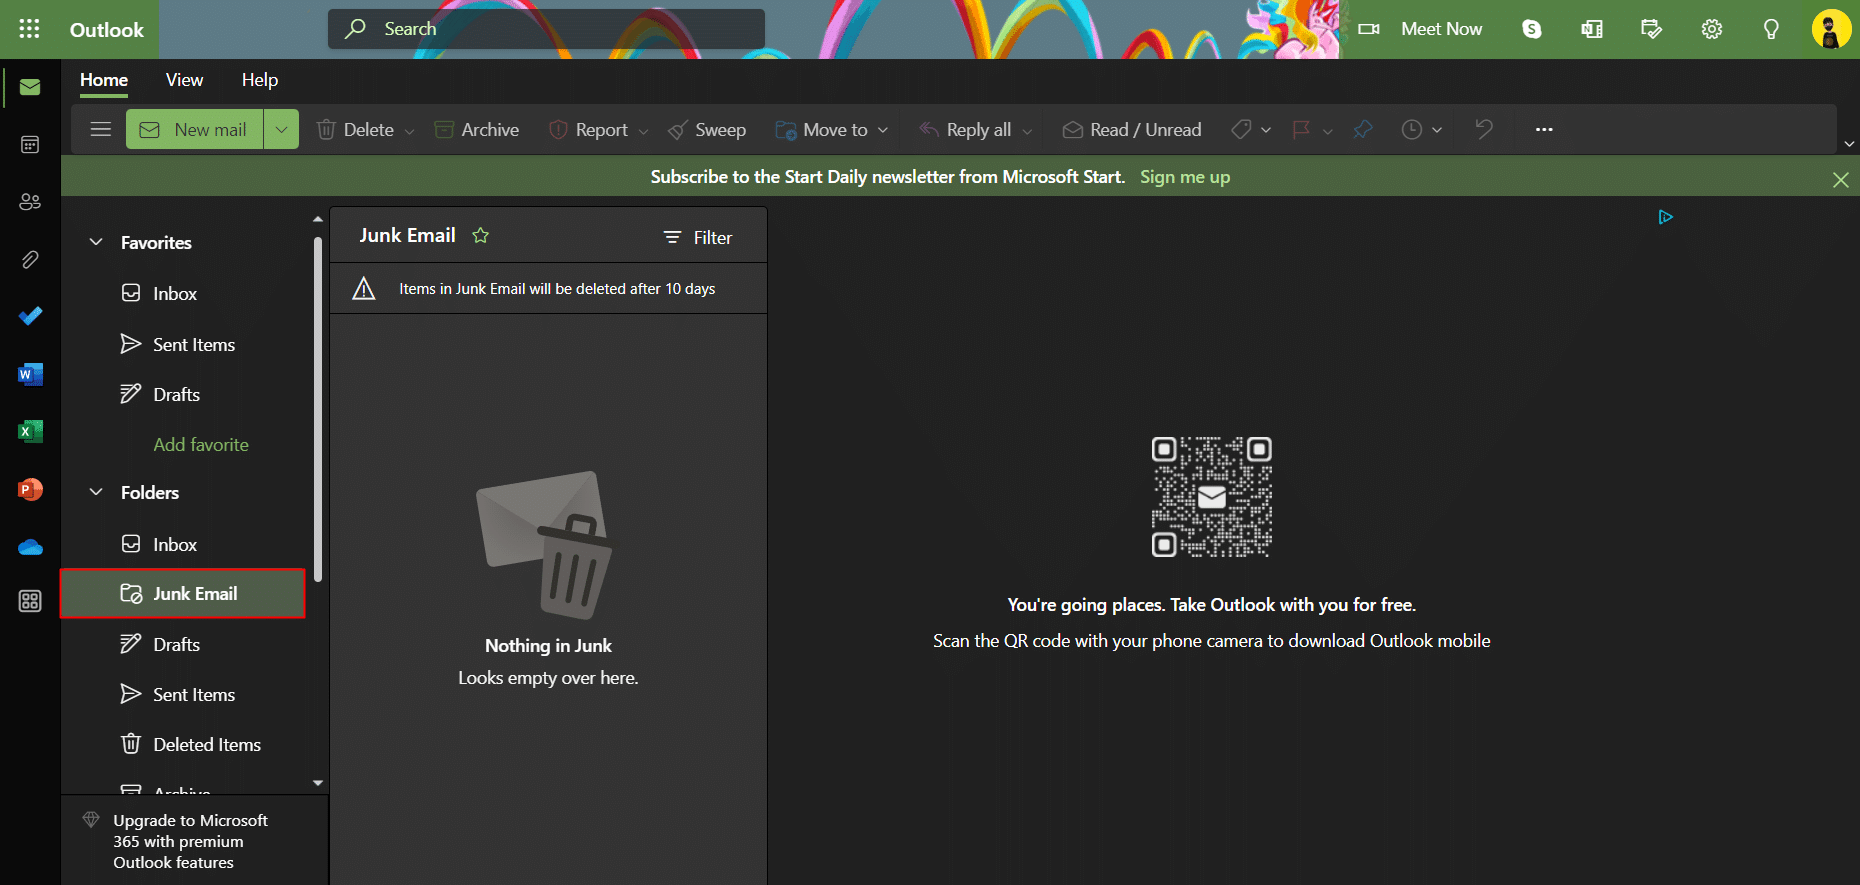
Task: Collapse the Folders section
Action: [x=96, y=492]
